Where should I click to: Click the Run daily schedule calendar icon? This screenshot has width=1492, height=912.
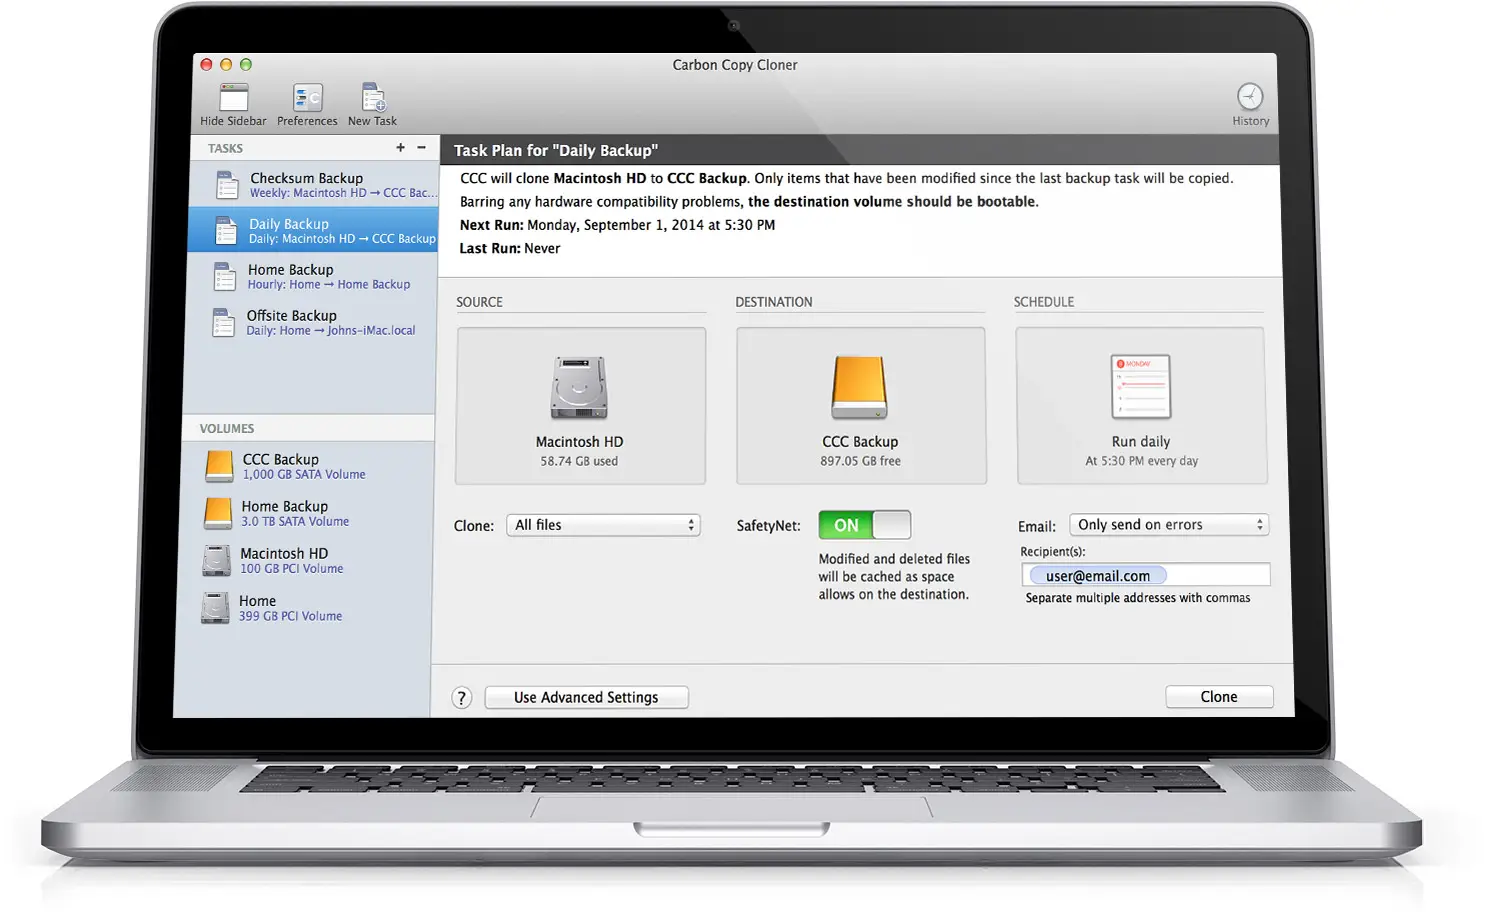[x=1141, y=387]
